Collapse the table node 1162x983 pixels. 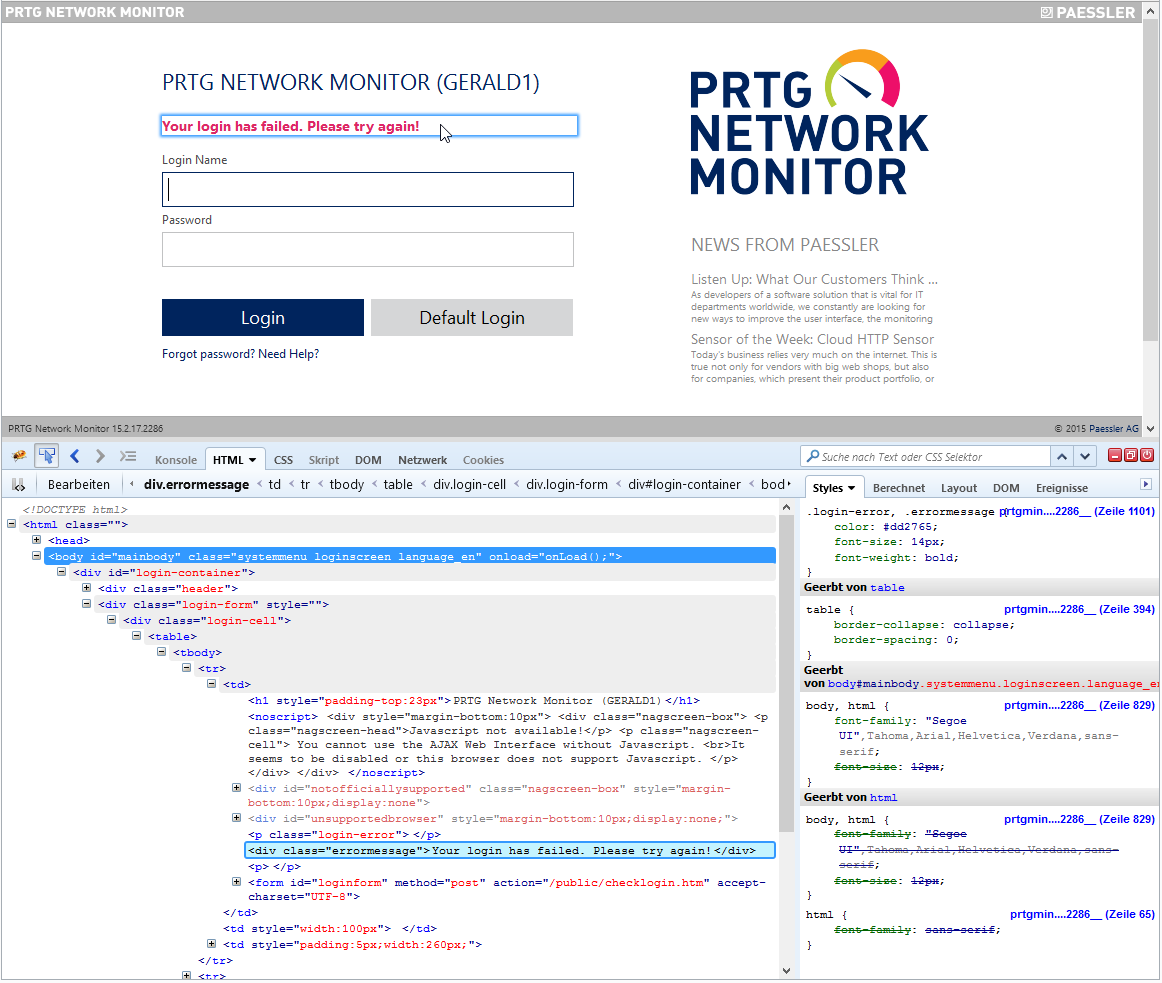(x=136, y=635)
